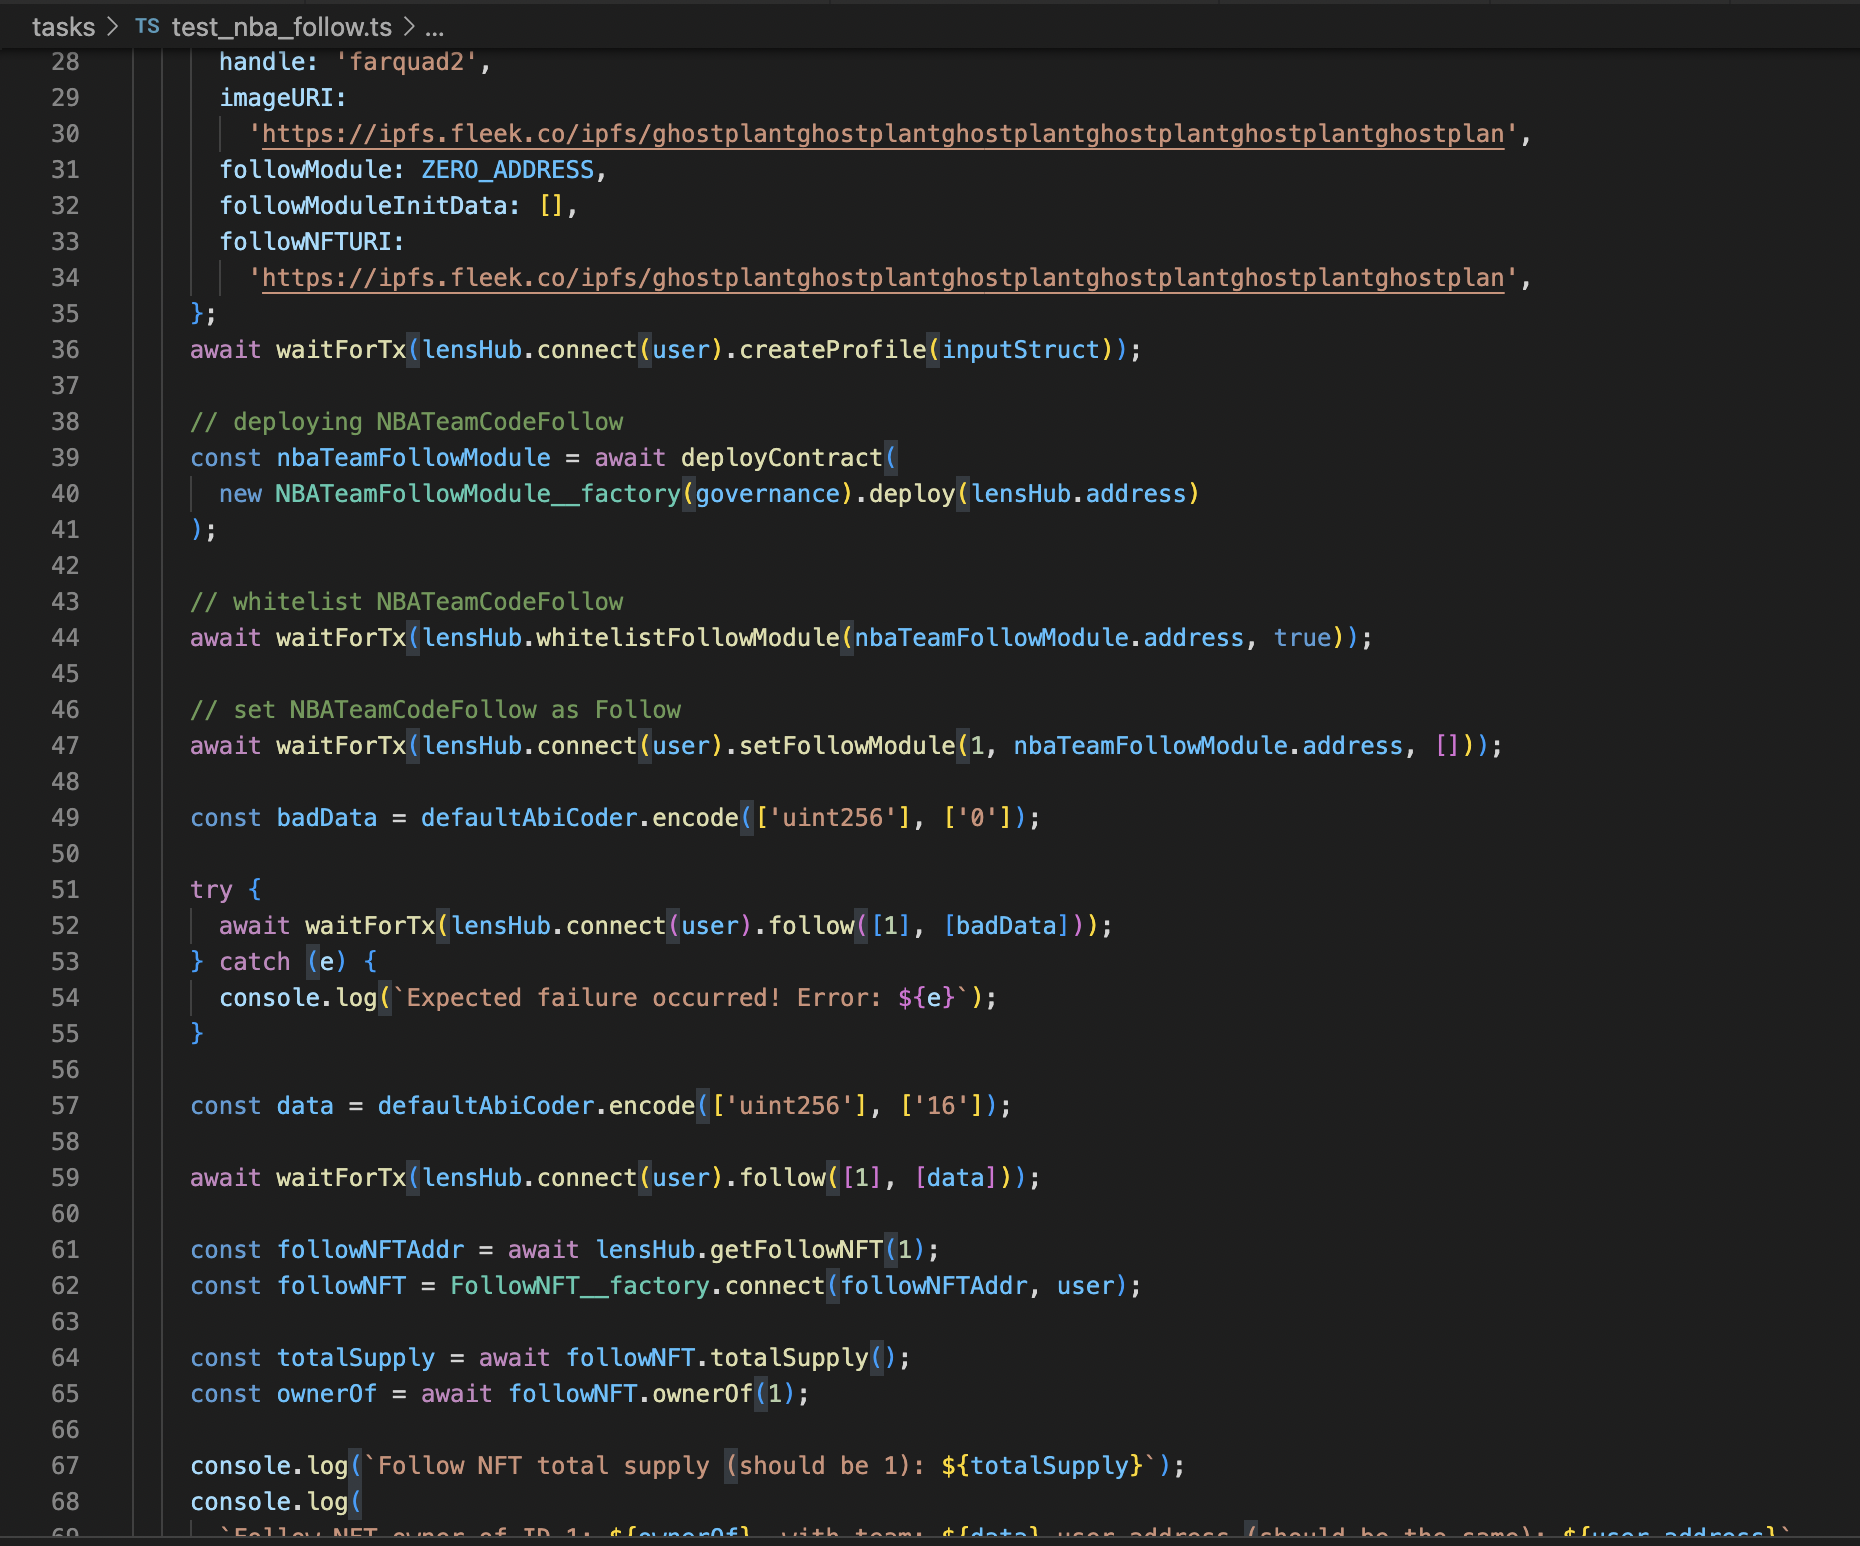Image resolution: width=1860 pixels, height=1546 pixels.
Task: Click 'ownerOf' variable declaration on line 65
Action: [x=327, y=1394]
